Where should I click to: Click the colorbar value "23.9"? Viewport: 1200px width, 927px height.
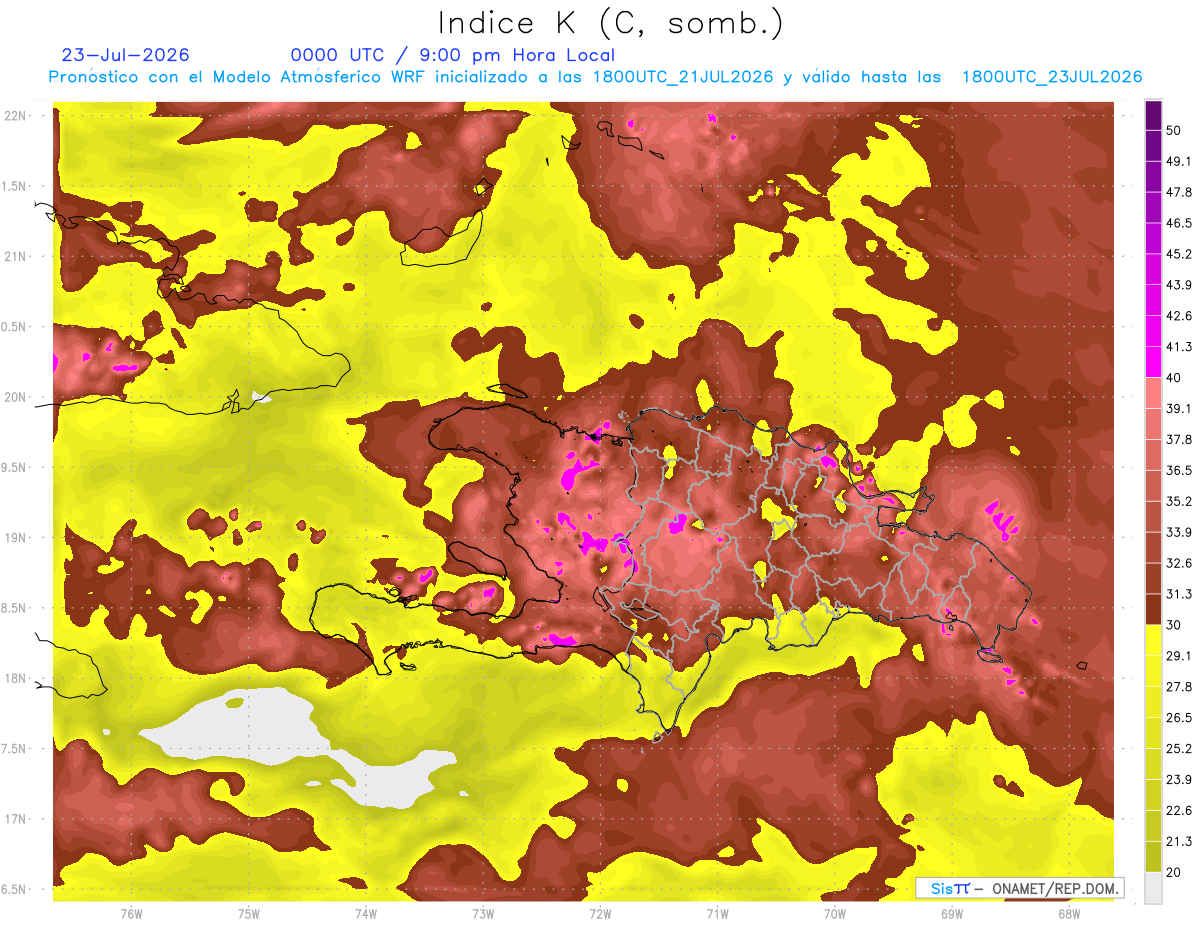pos(1179,780)
